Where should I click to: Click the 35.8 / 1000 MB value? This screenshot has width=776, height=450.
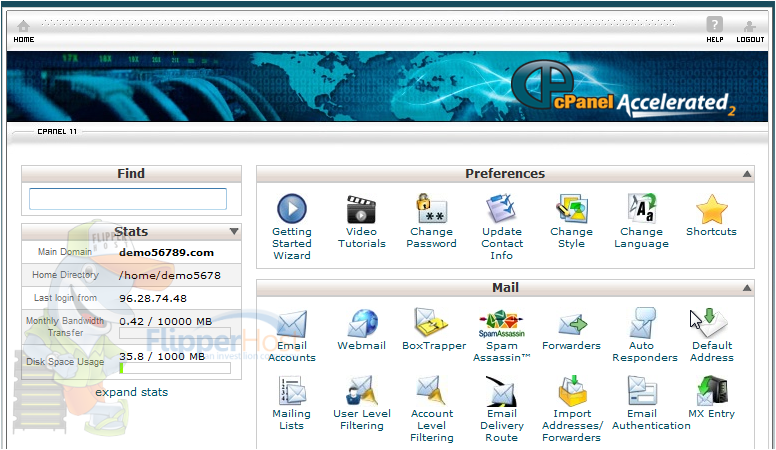[162, 356]
